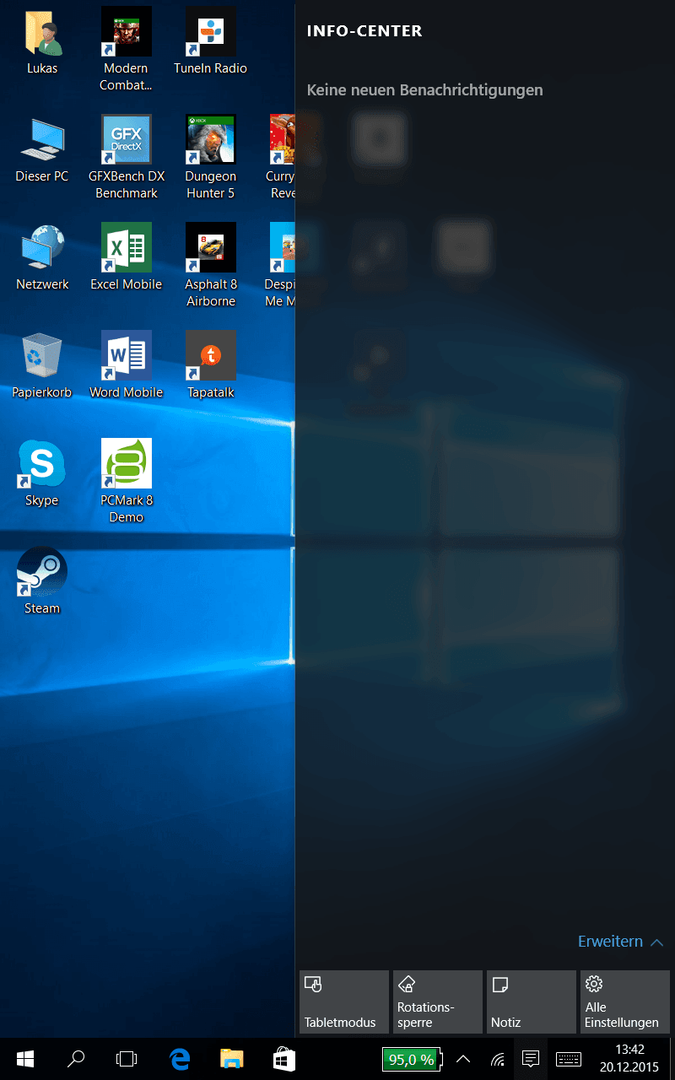Open the touch keyboard tray icon

tap(568, 1059)
